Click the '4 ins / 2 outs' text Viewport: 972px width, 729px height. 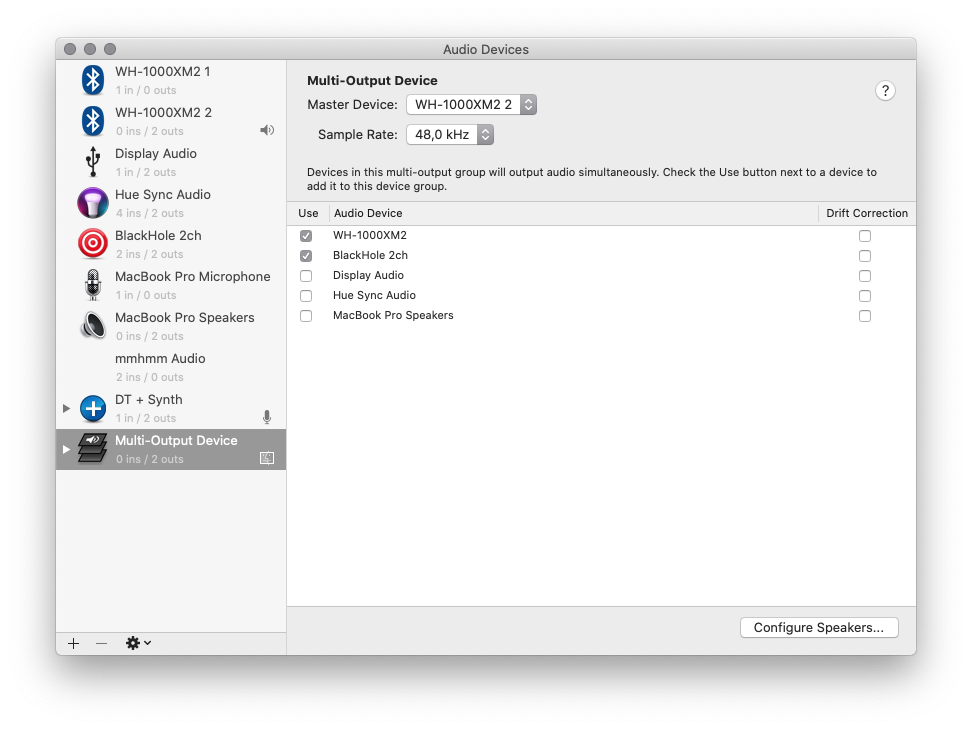coord(150,213)
